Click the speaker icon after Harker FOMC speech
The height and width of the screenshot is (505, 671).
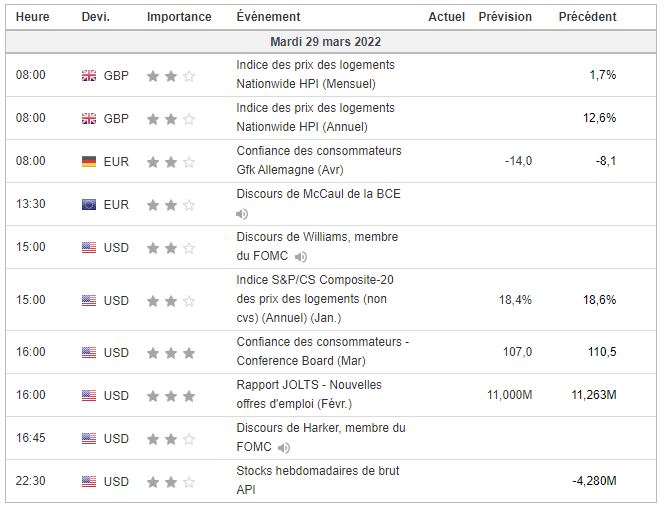pos(284,448)
